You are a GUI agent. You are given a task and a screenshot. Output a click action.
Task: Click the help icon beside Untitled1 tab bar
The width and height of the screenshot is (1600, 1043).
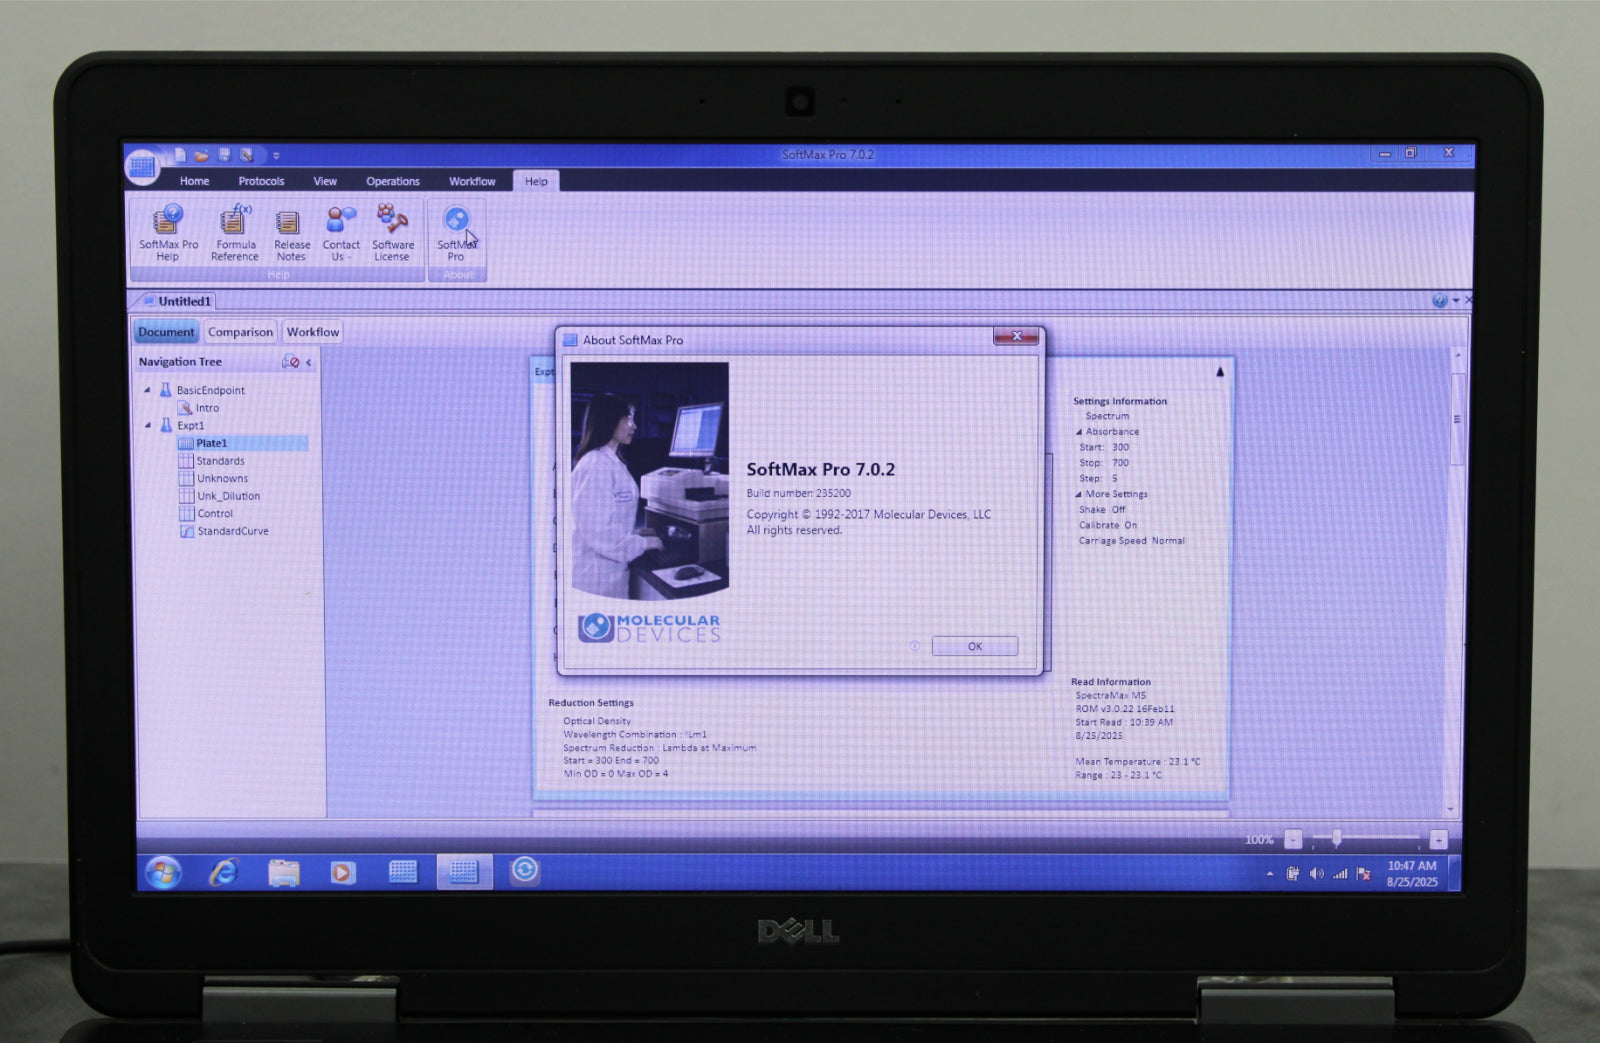click(1439, 300)
